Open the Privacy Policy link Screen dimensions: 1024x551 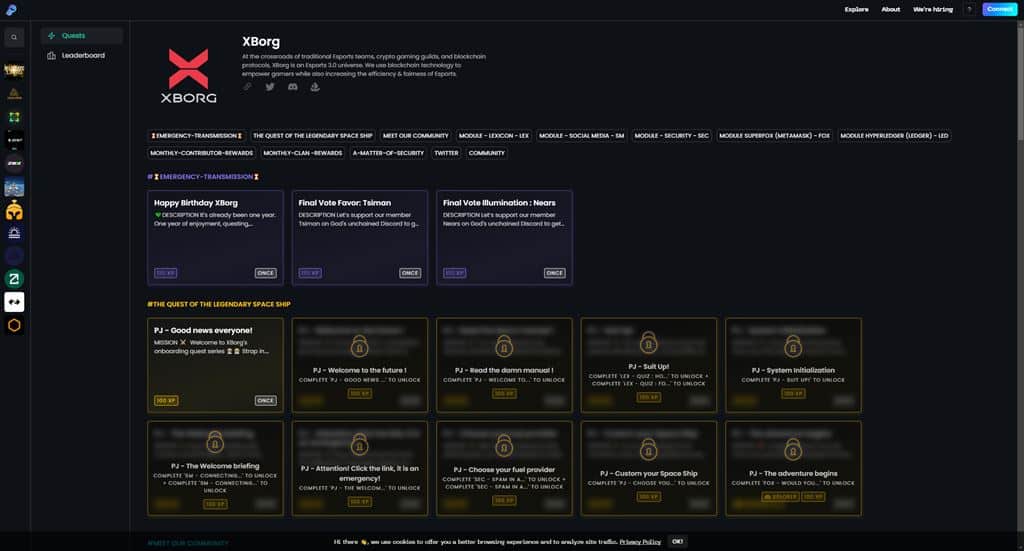point(640,542)
